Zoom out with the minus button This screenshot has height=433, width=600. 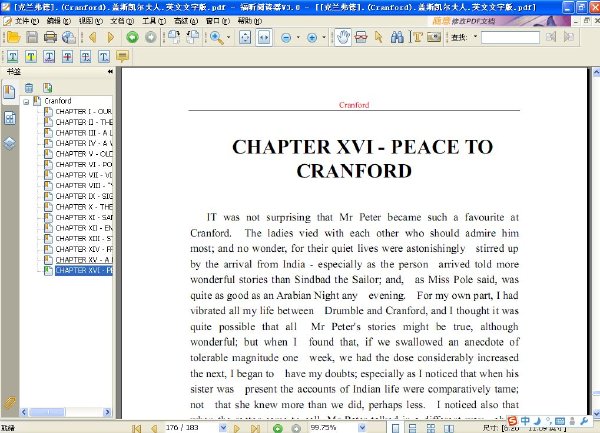click(286, 37)
